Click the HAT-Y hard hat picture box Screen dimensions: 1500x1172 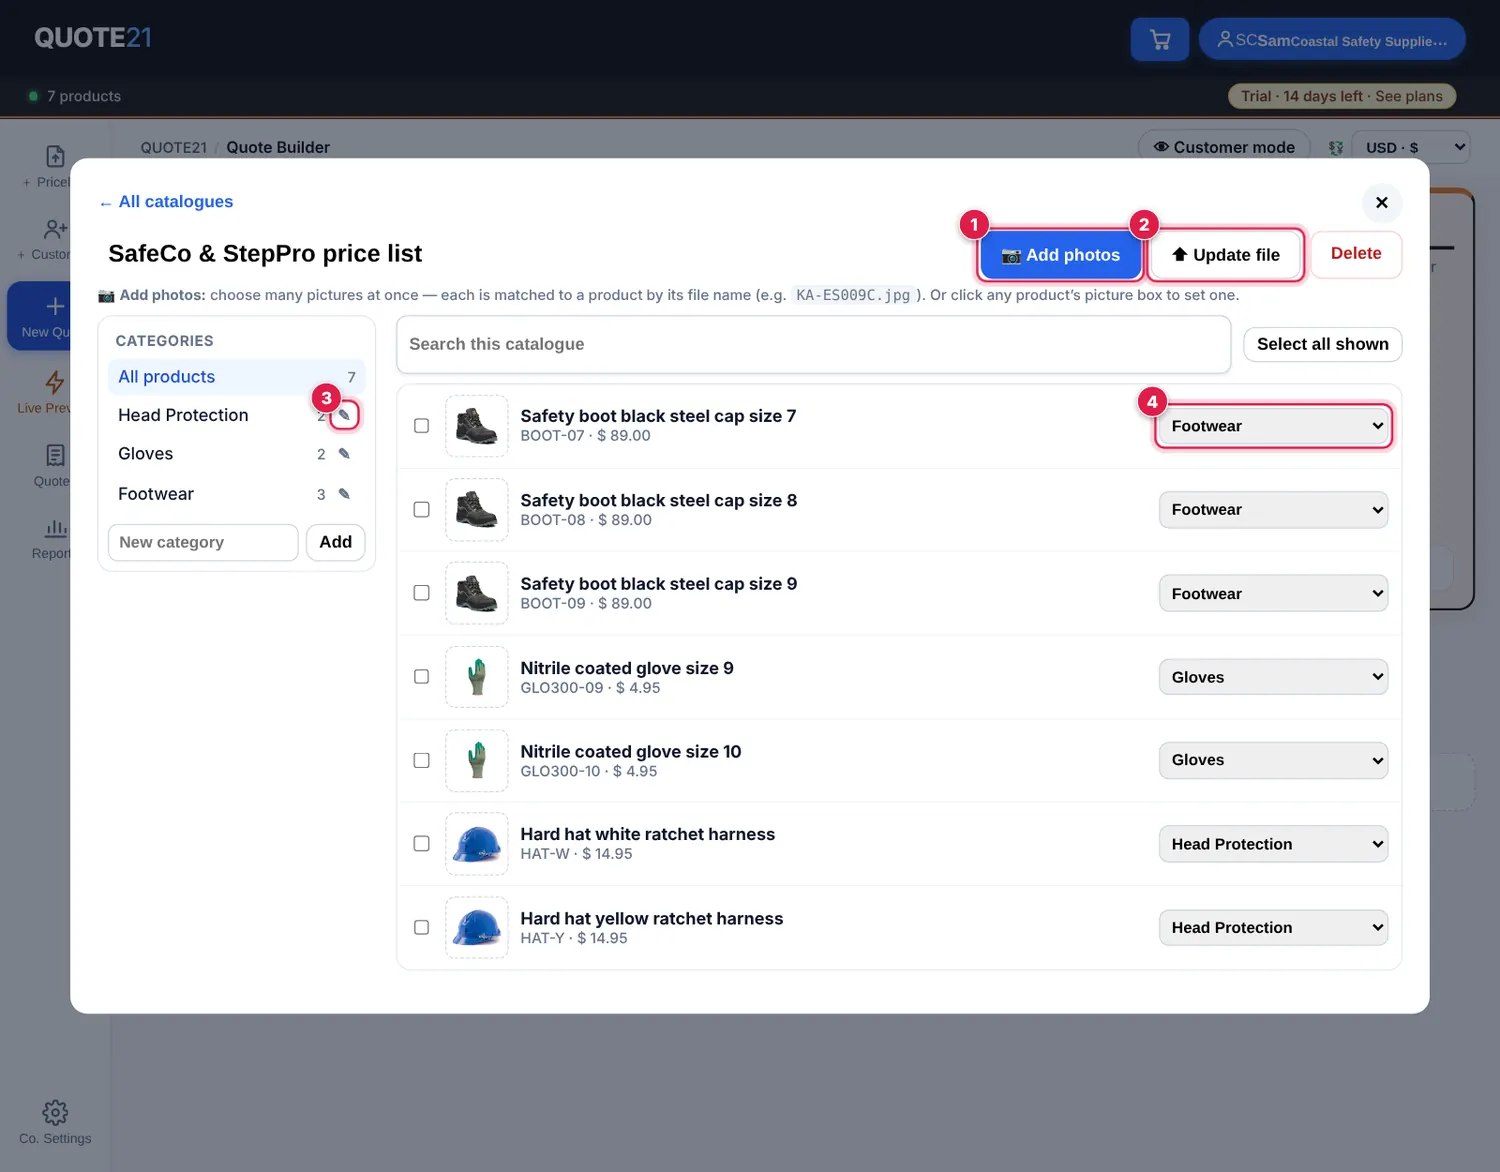477,928
